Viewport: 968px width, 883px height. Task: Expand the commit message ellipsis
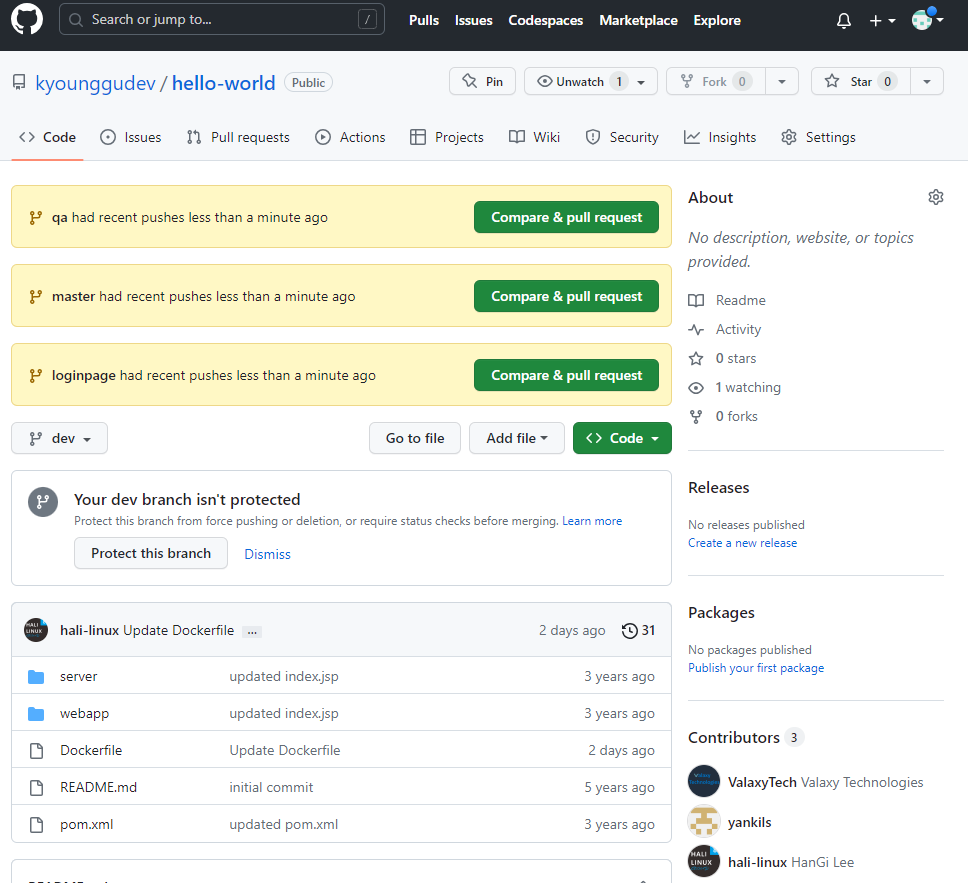tap(252, 632)
